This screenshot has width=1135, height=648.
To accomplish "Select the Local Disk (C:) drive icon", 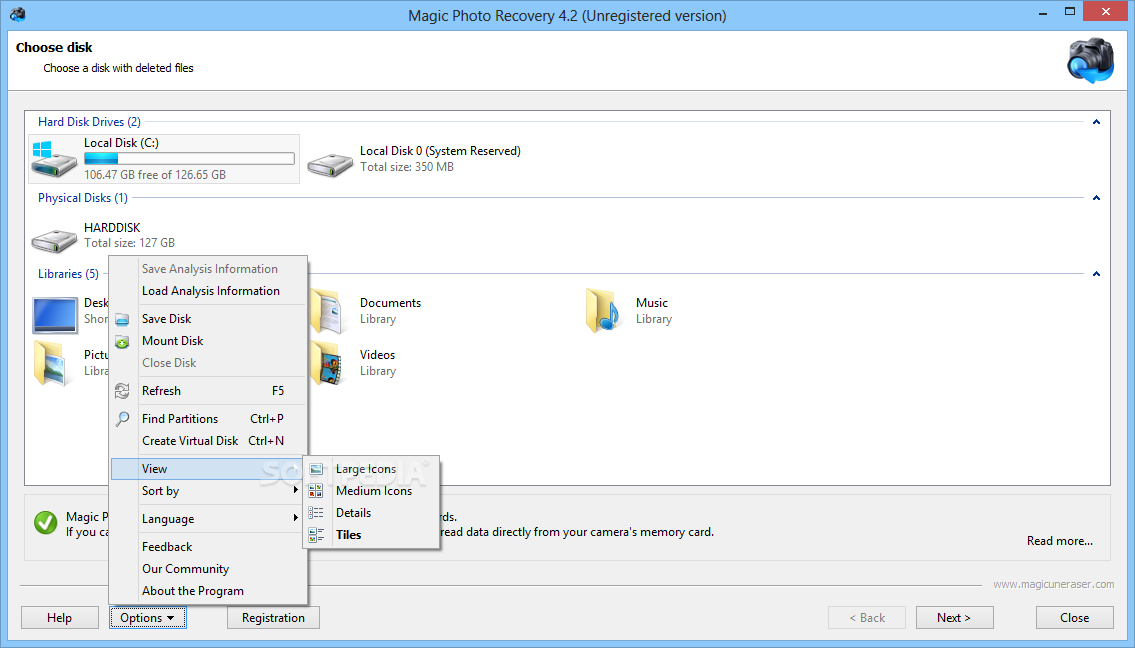I will tap(54, 159).
